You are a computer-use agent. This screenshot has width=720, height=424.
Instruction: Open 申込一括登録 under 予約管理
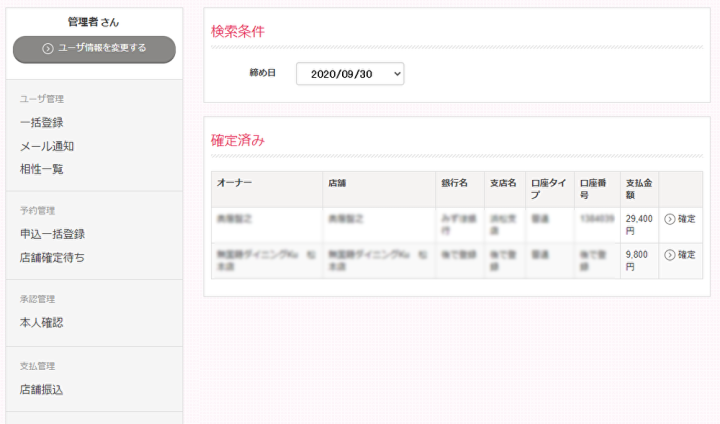coord(53,234)
